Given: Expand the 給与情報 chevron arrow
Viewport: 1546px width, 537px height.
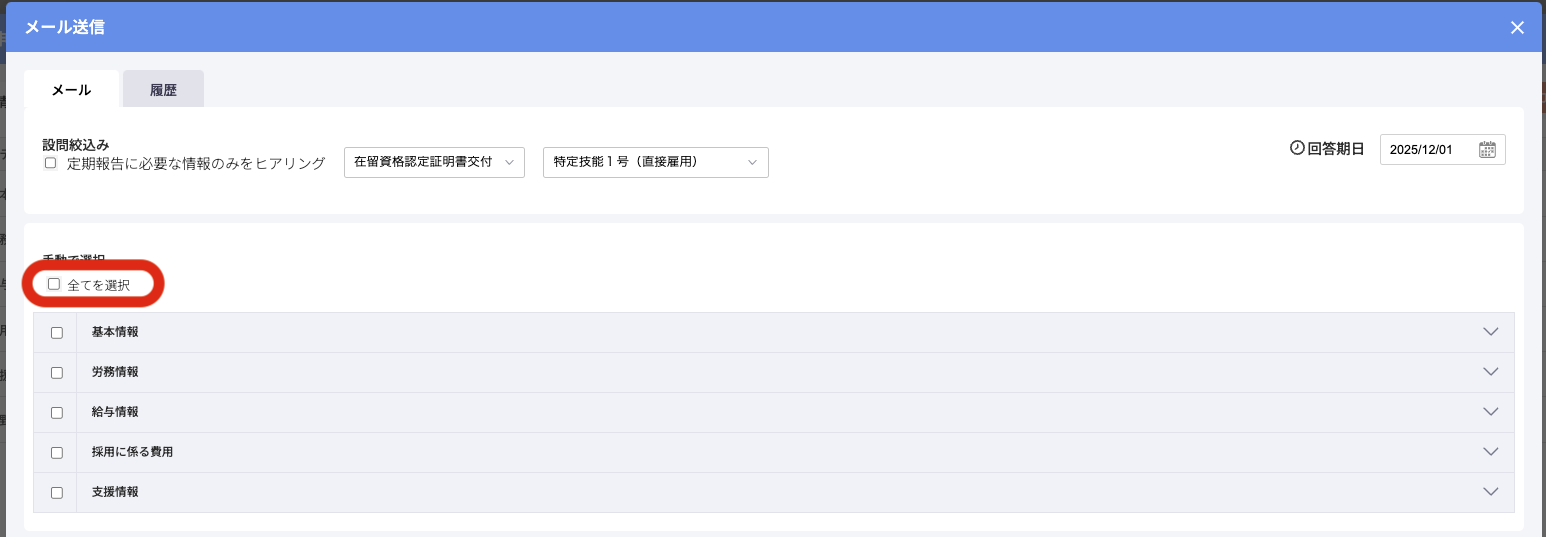Looking at the screenshot, I should (x=1491, y=412).
